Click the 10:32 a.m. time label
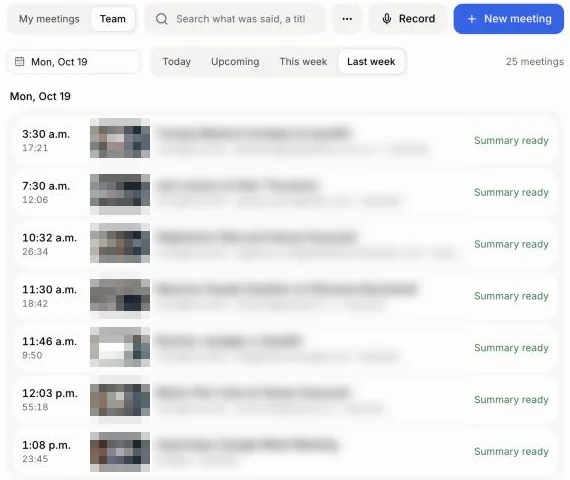 49,238
